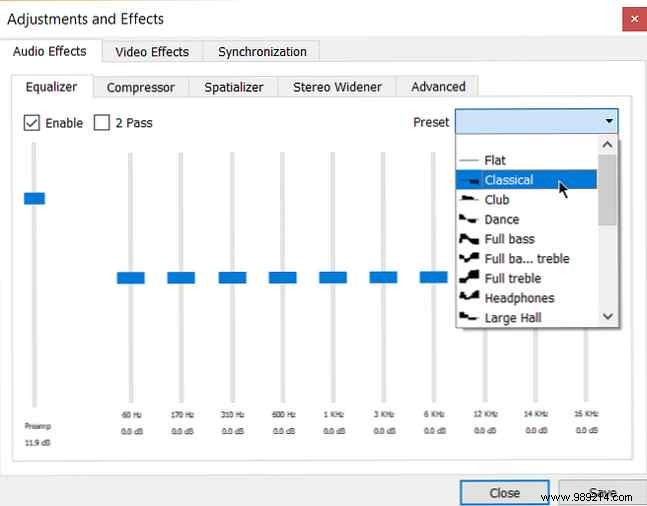Pick the Full treble preset
The width and height of the screenshot is (647, 506).
[527, 278]
